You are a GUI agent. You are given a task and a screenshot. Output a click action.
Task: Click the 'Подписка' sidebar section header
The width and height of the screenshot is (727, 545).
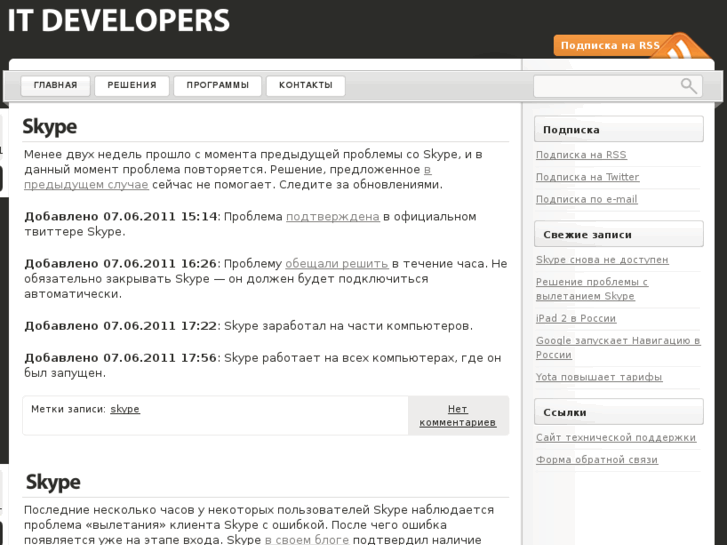tap(619, 129)
